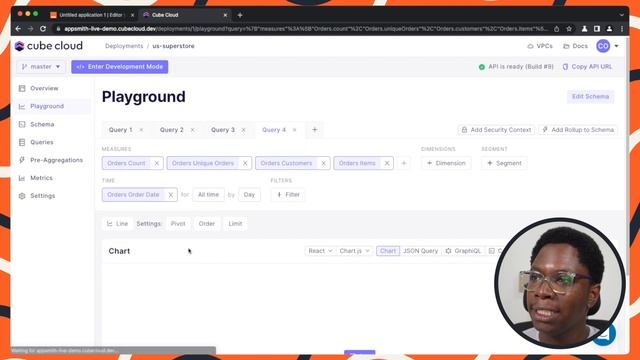Click the Orders Count measure tag
640x360 pixels.
[126, 163]
